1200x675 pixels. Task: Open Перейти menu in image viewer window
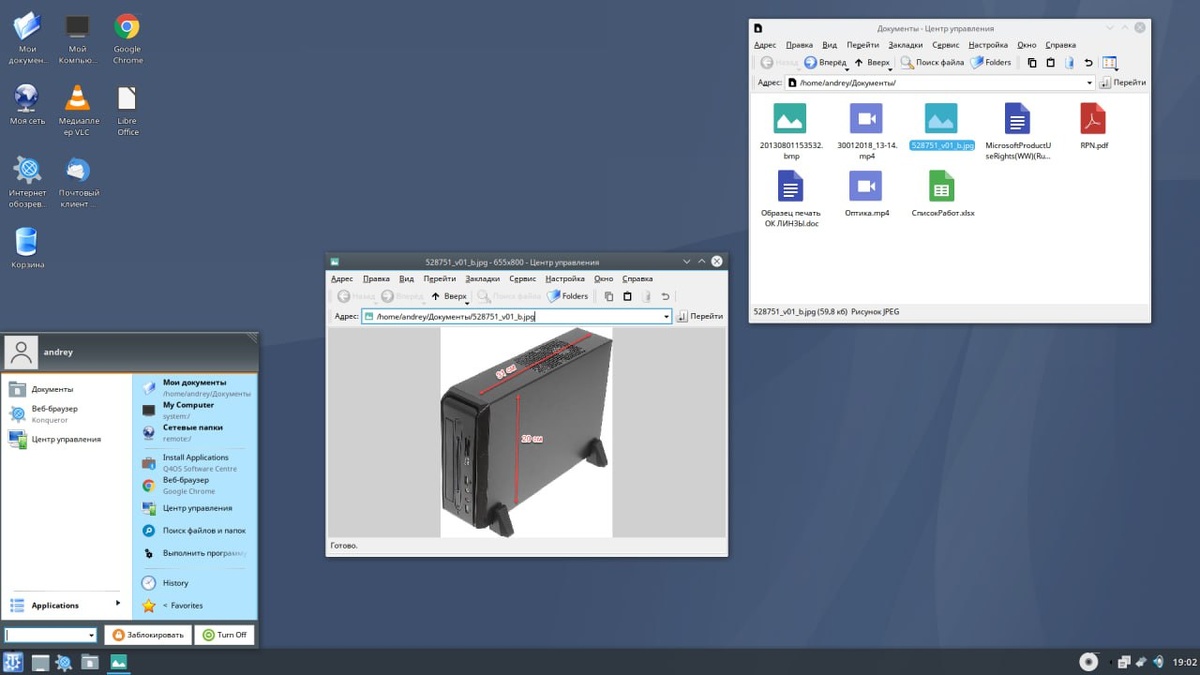[439, 279]
